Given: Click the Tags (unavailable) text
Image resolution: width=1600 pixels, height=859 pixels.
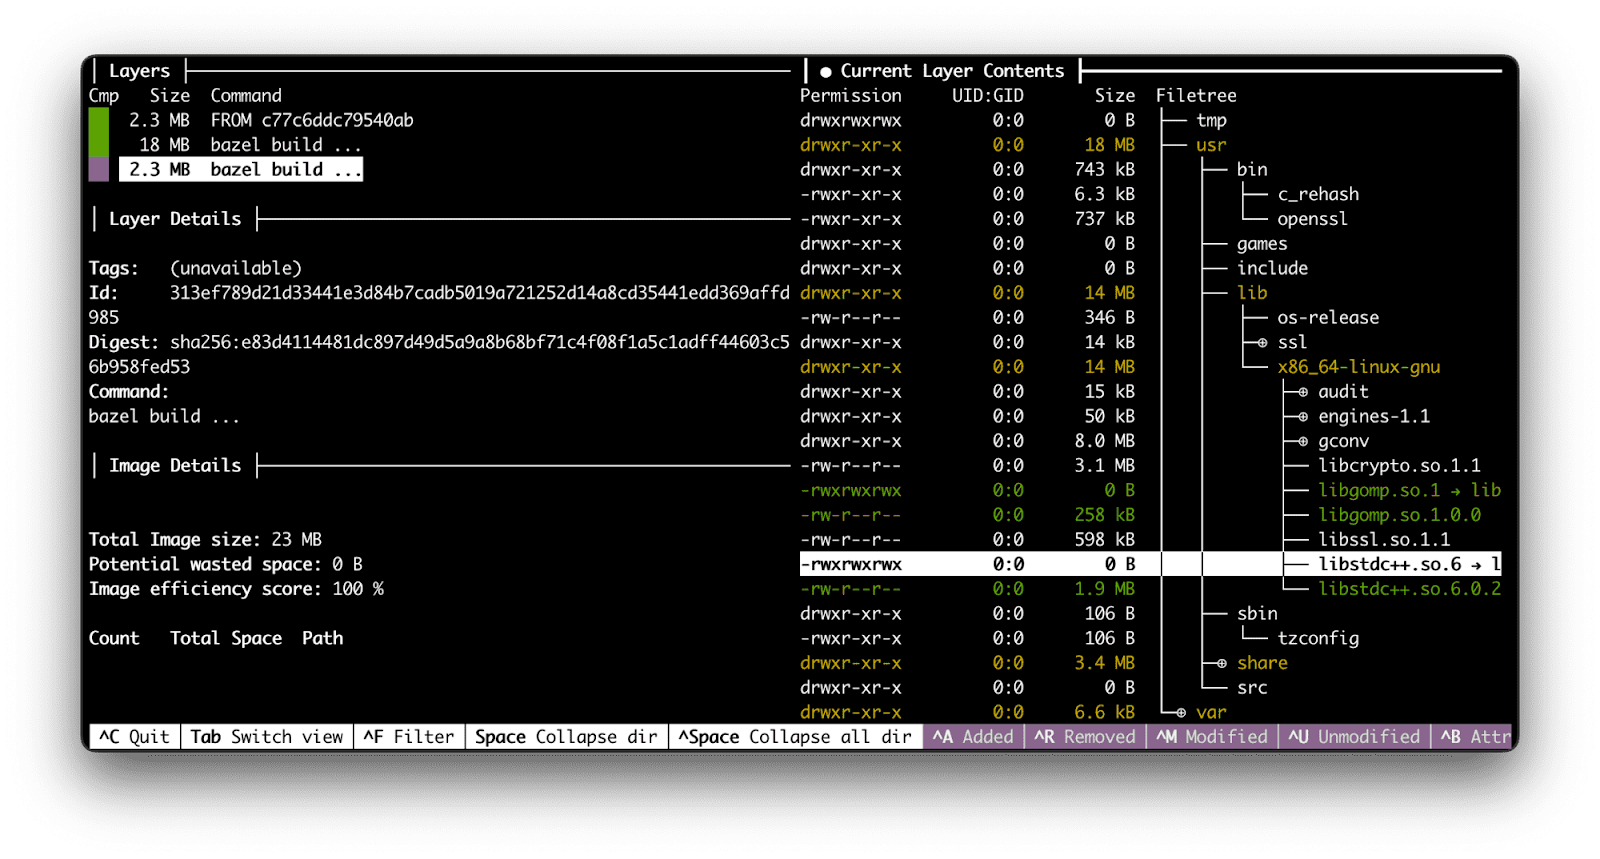Looking at the screenshot, I should pos(195,268).
